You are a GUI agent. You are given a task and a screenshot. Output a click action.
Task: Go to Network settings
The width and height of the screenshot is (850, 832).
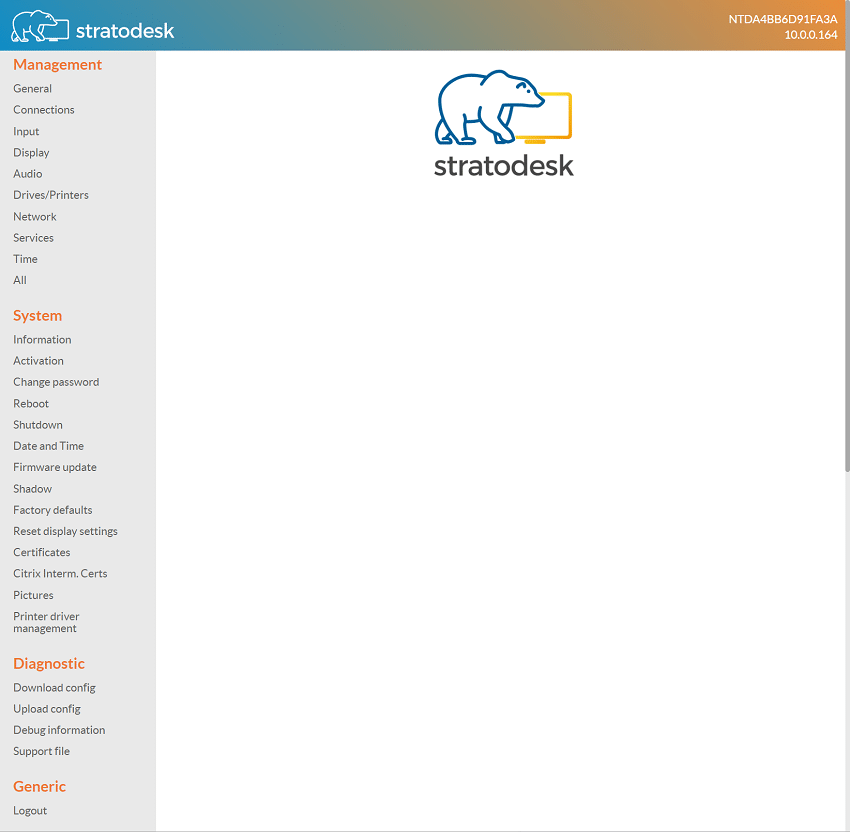click(x=35, y=216)
